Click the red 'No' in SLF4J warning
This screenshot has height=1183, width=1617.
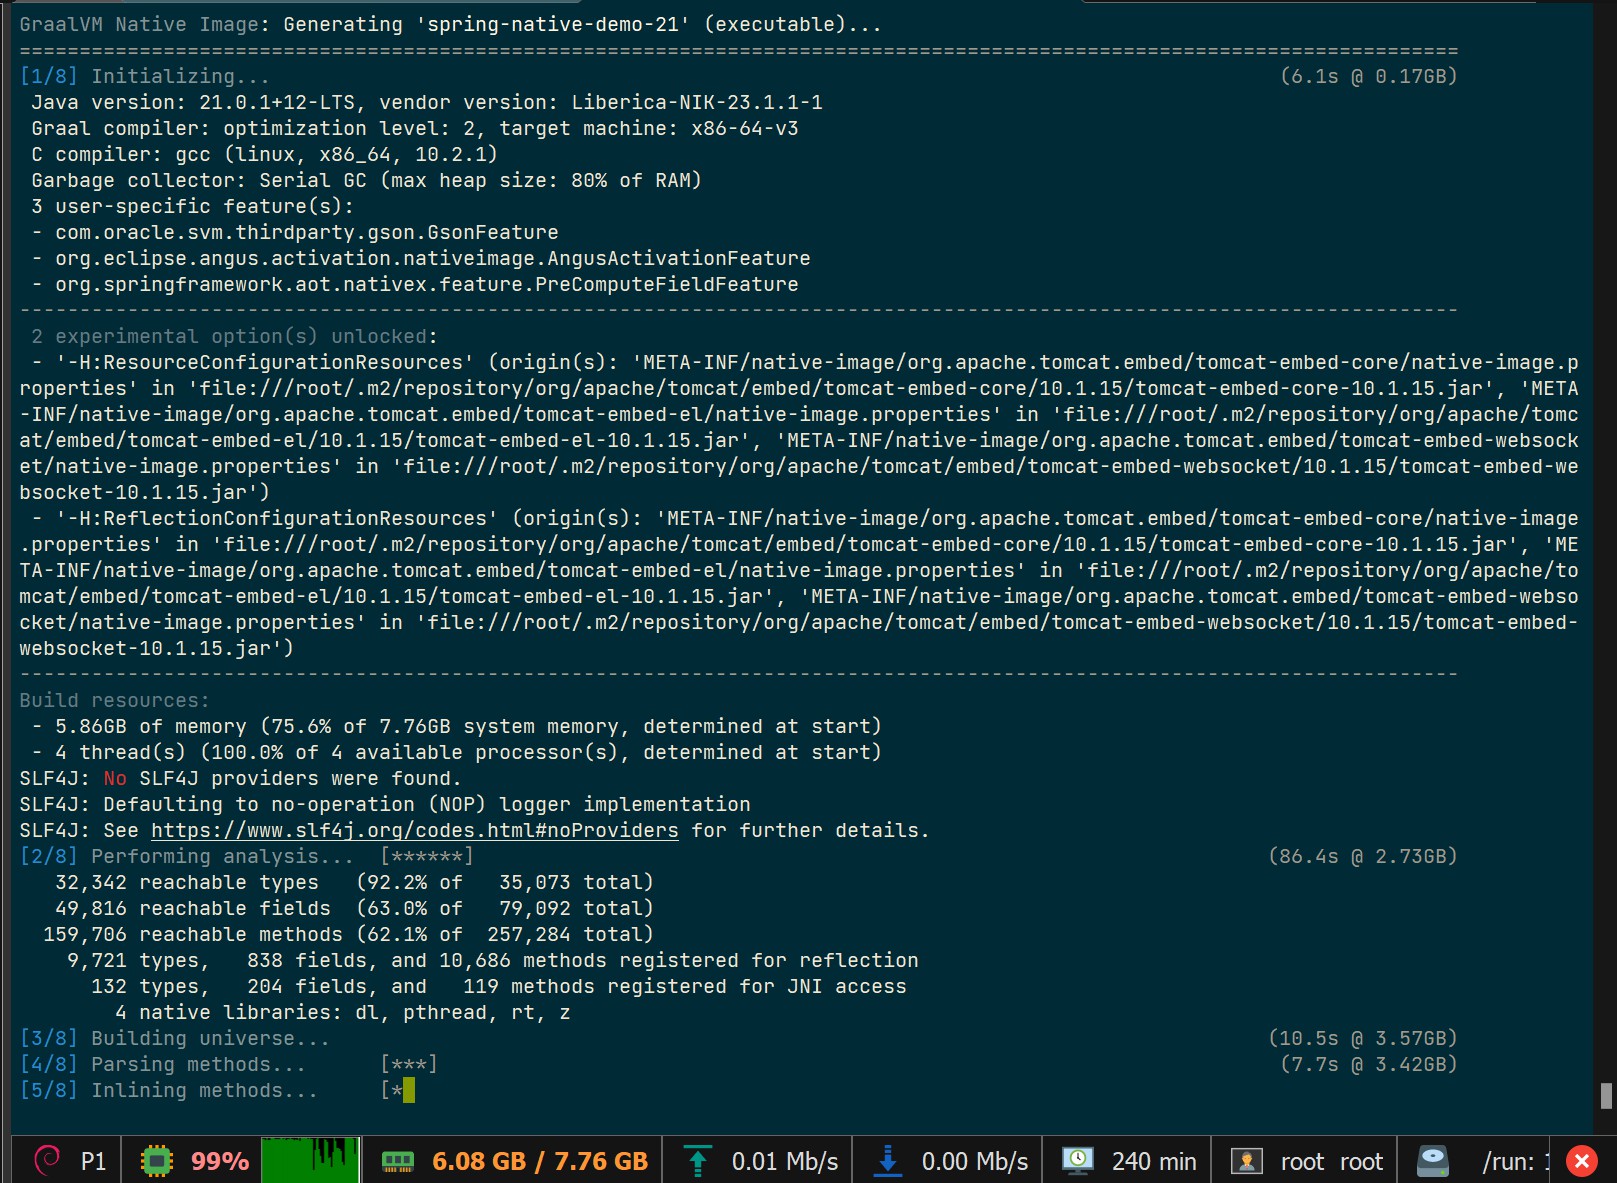[x=115, y=778]
